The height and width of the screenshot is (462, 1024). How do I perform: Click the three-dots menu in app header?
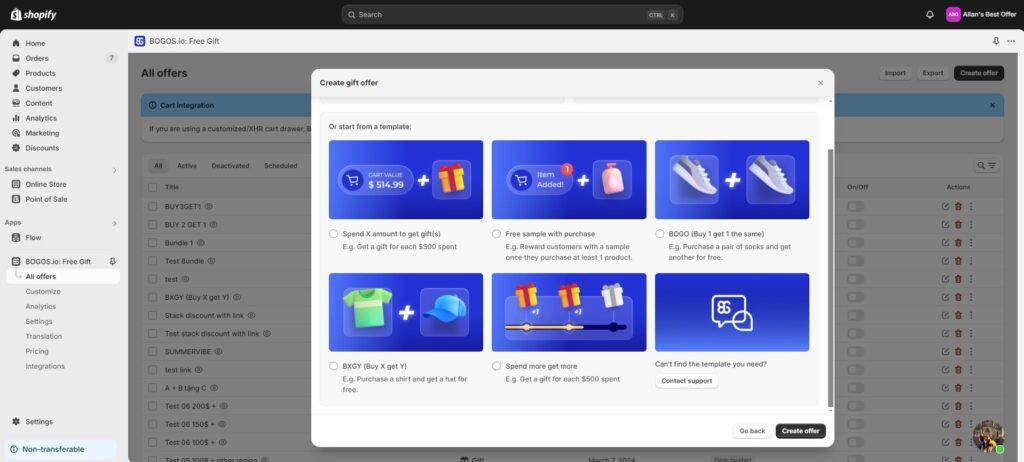(1011, 41)
